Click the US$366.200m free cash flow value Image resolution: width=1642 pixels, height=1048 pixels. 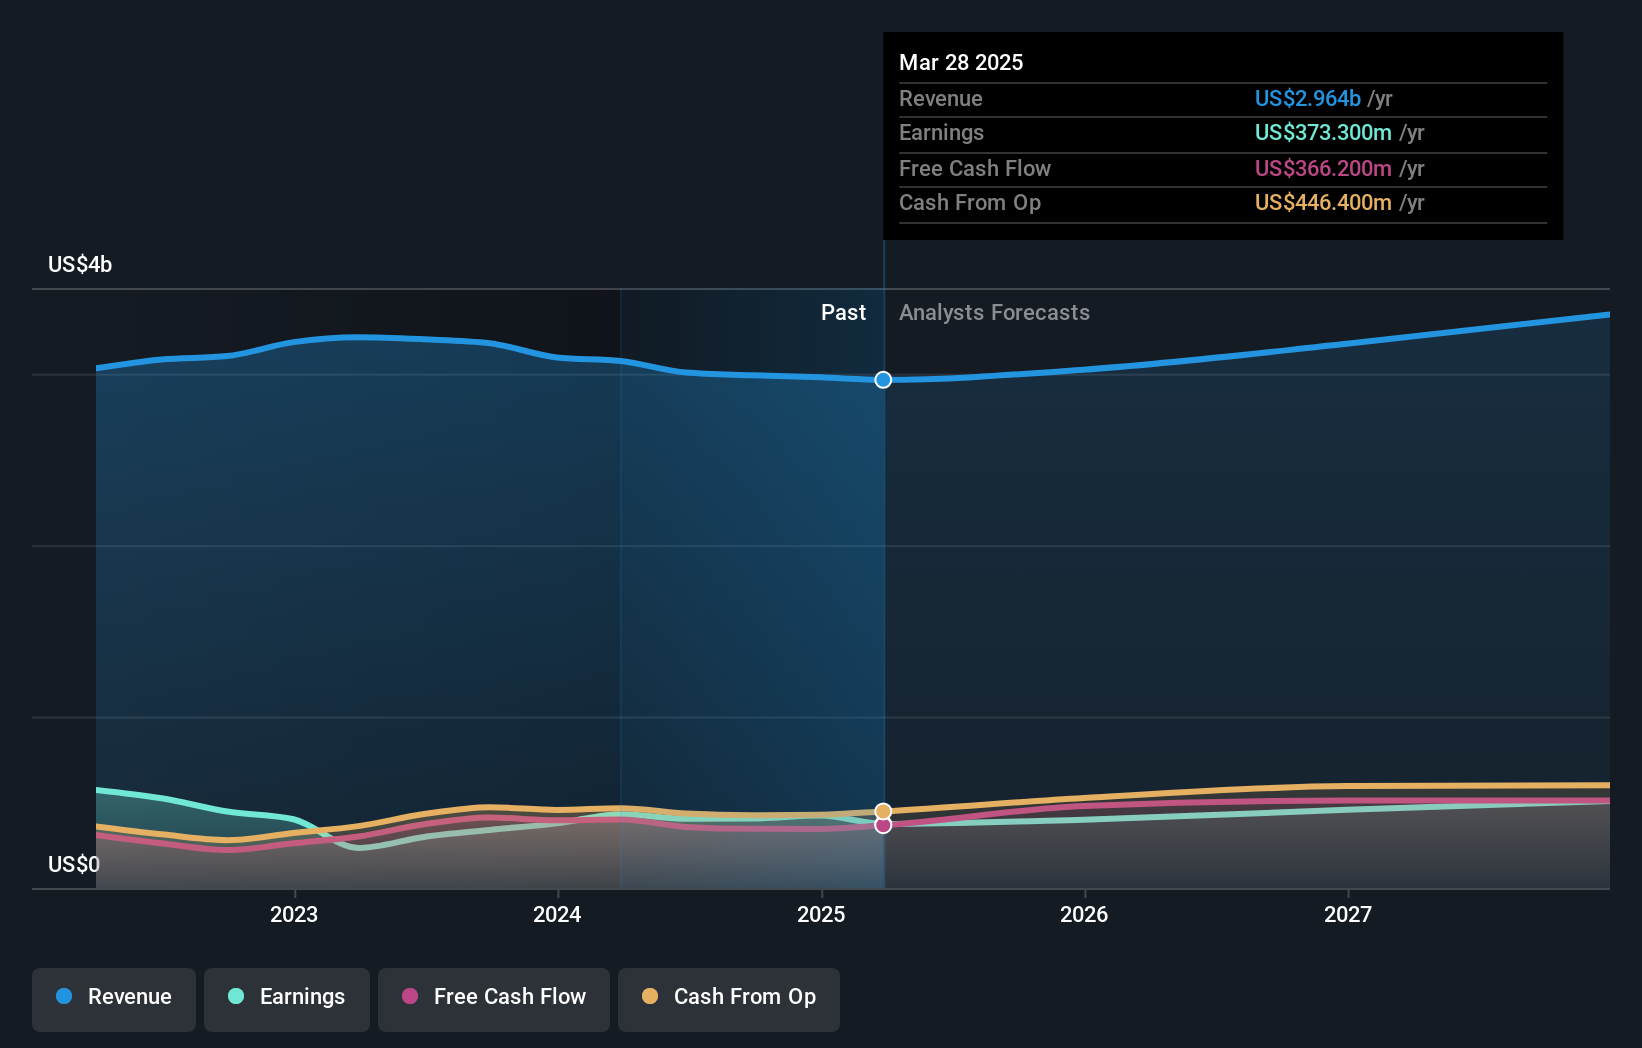point(1323,168)
